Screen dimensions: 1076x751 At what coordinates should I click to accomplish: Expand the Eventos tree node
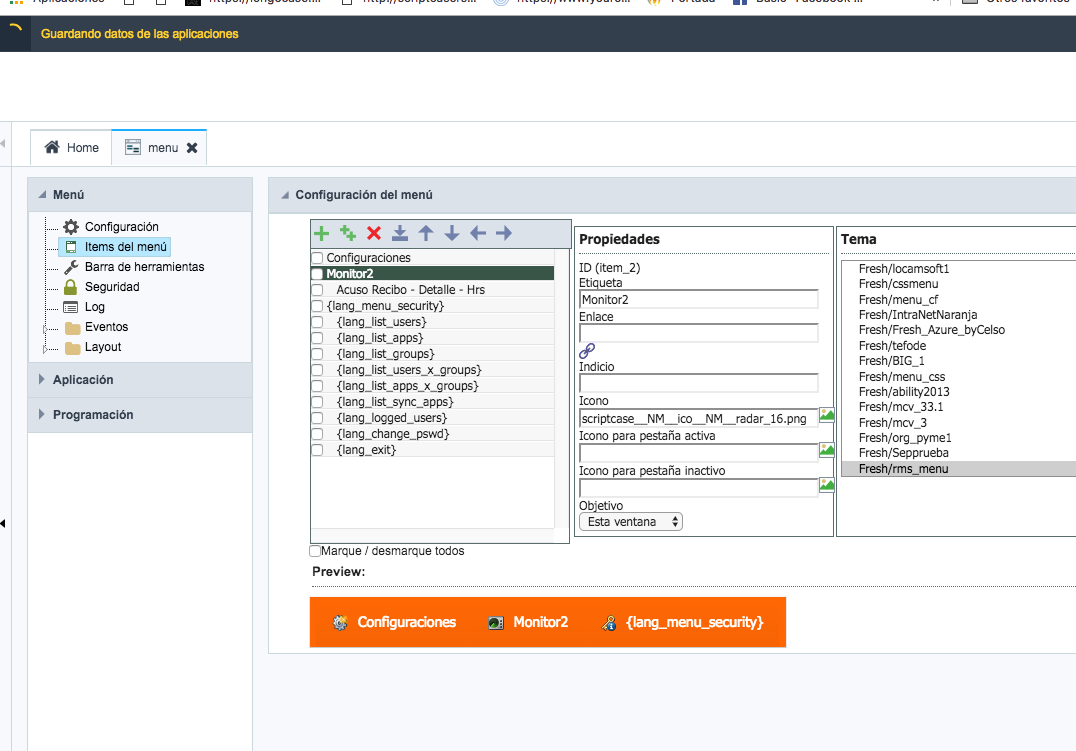coord(46,330)
